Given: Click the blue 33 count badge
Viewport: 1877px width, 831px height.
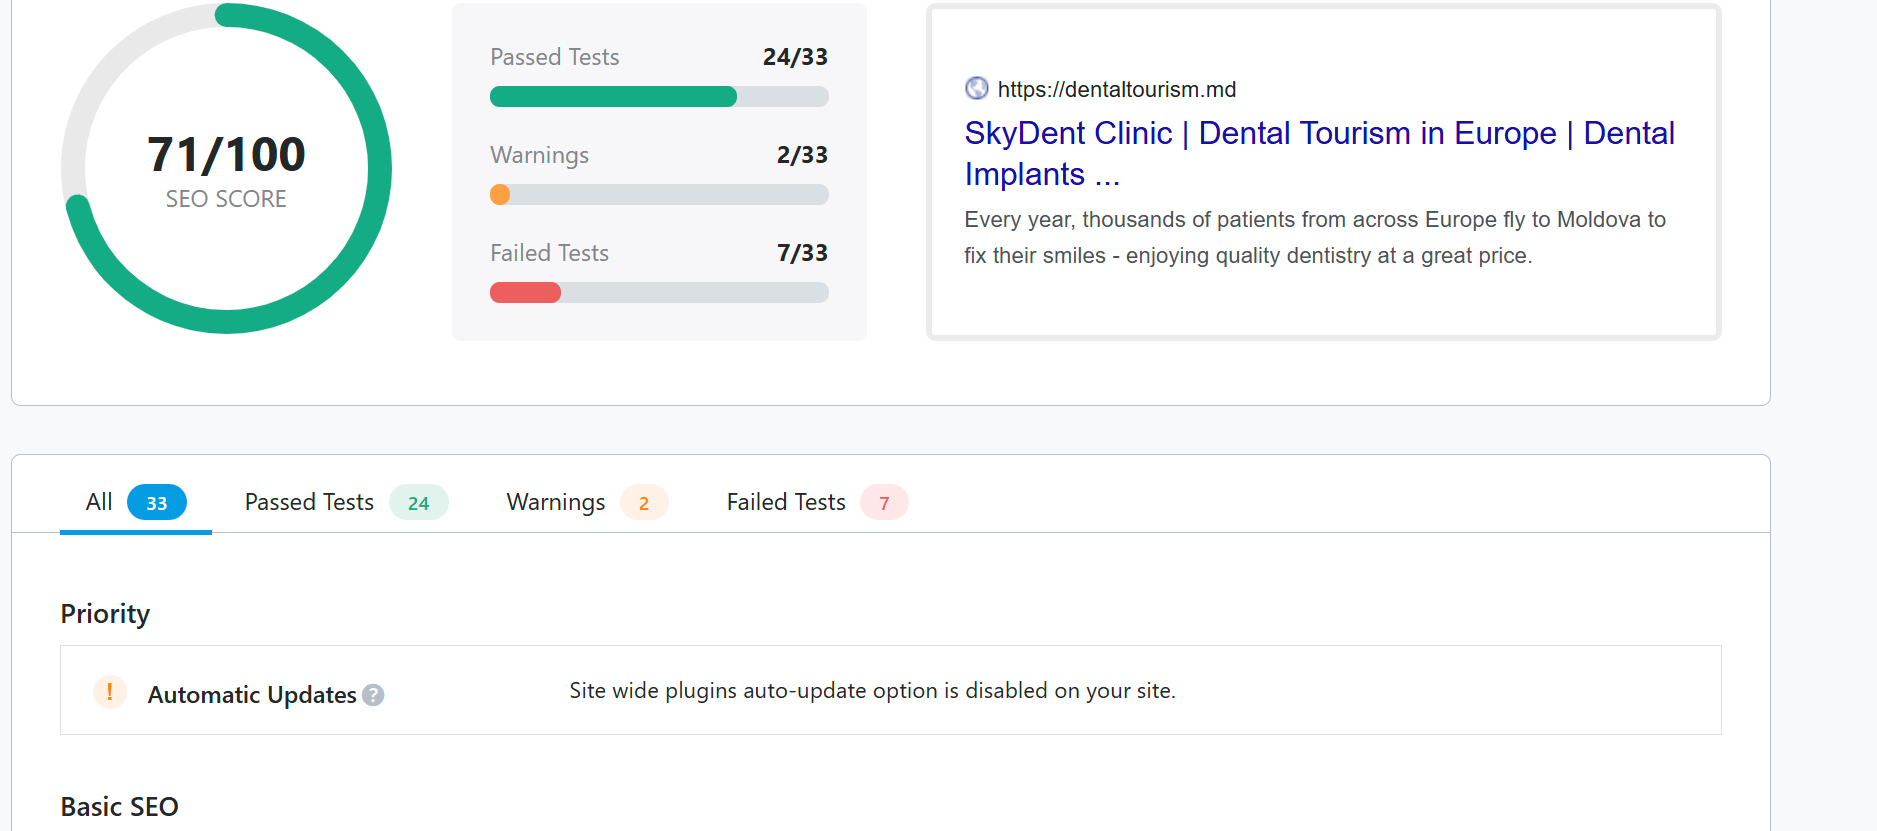Looking at the screenshot, I should pyautogui.click(x=157, y=503).
